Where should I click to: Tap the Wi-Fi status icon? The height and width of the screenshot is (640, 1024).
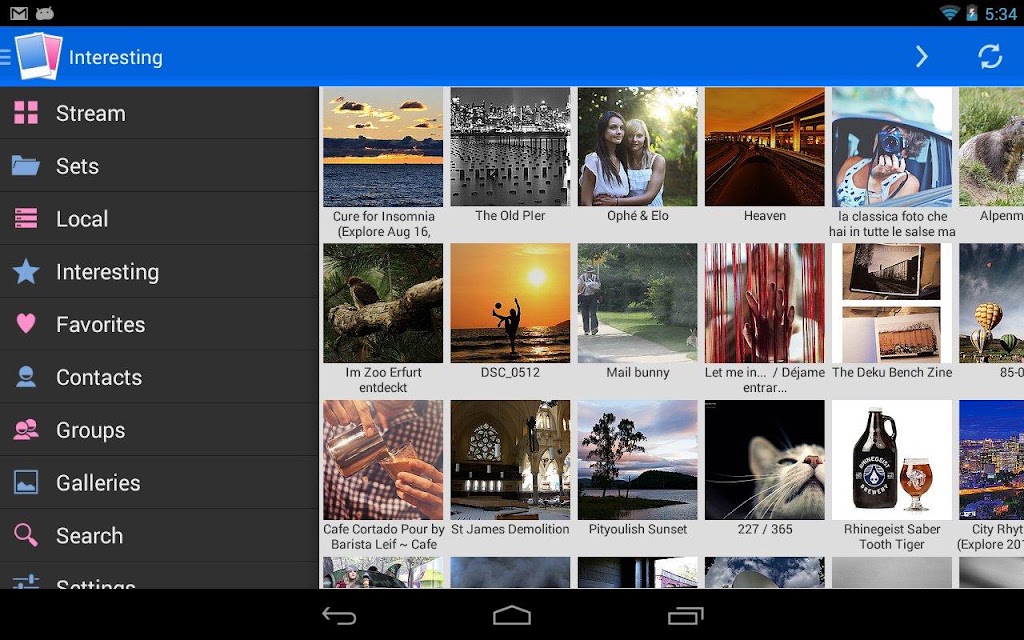pyautogui.click(x=949, y=13)
